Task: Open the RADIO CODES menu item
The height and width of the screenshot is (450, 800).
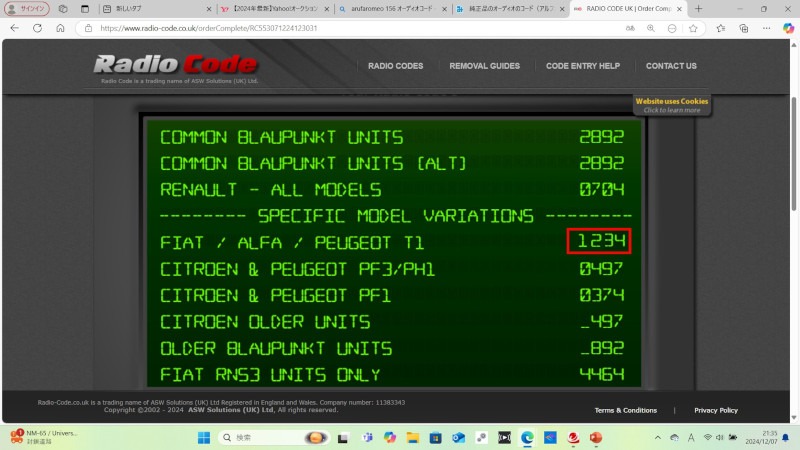Action: point(395,66)
